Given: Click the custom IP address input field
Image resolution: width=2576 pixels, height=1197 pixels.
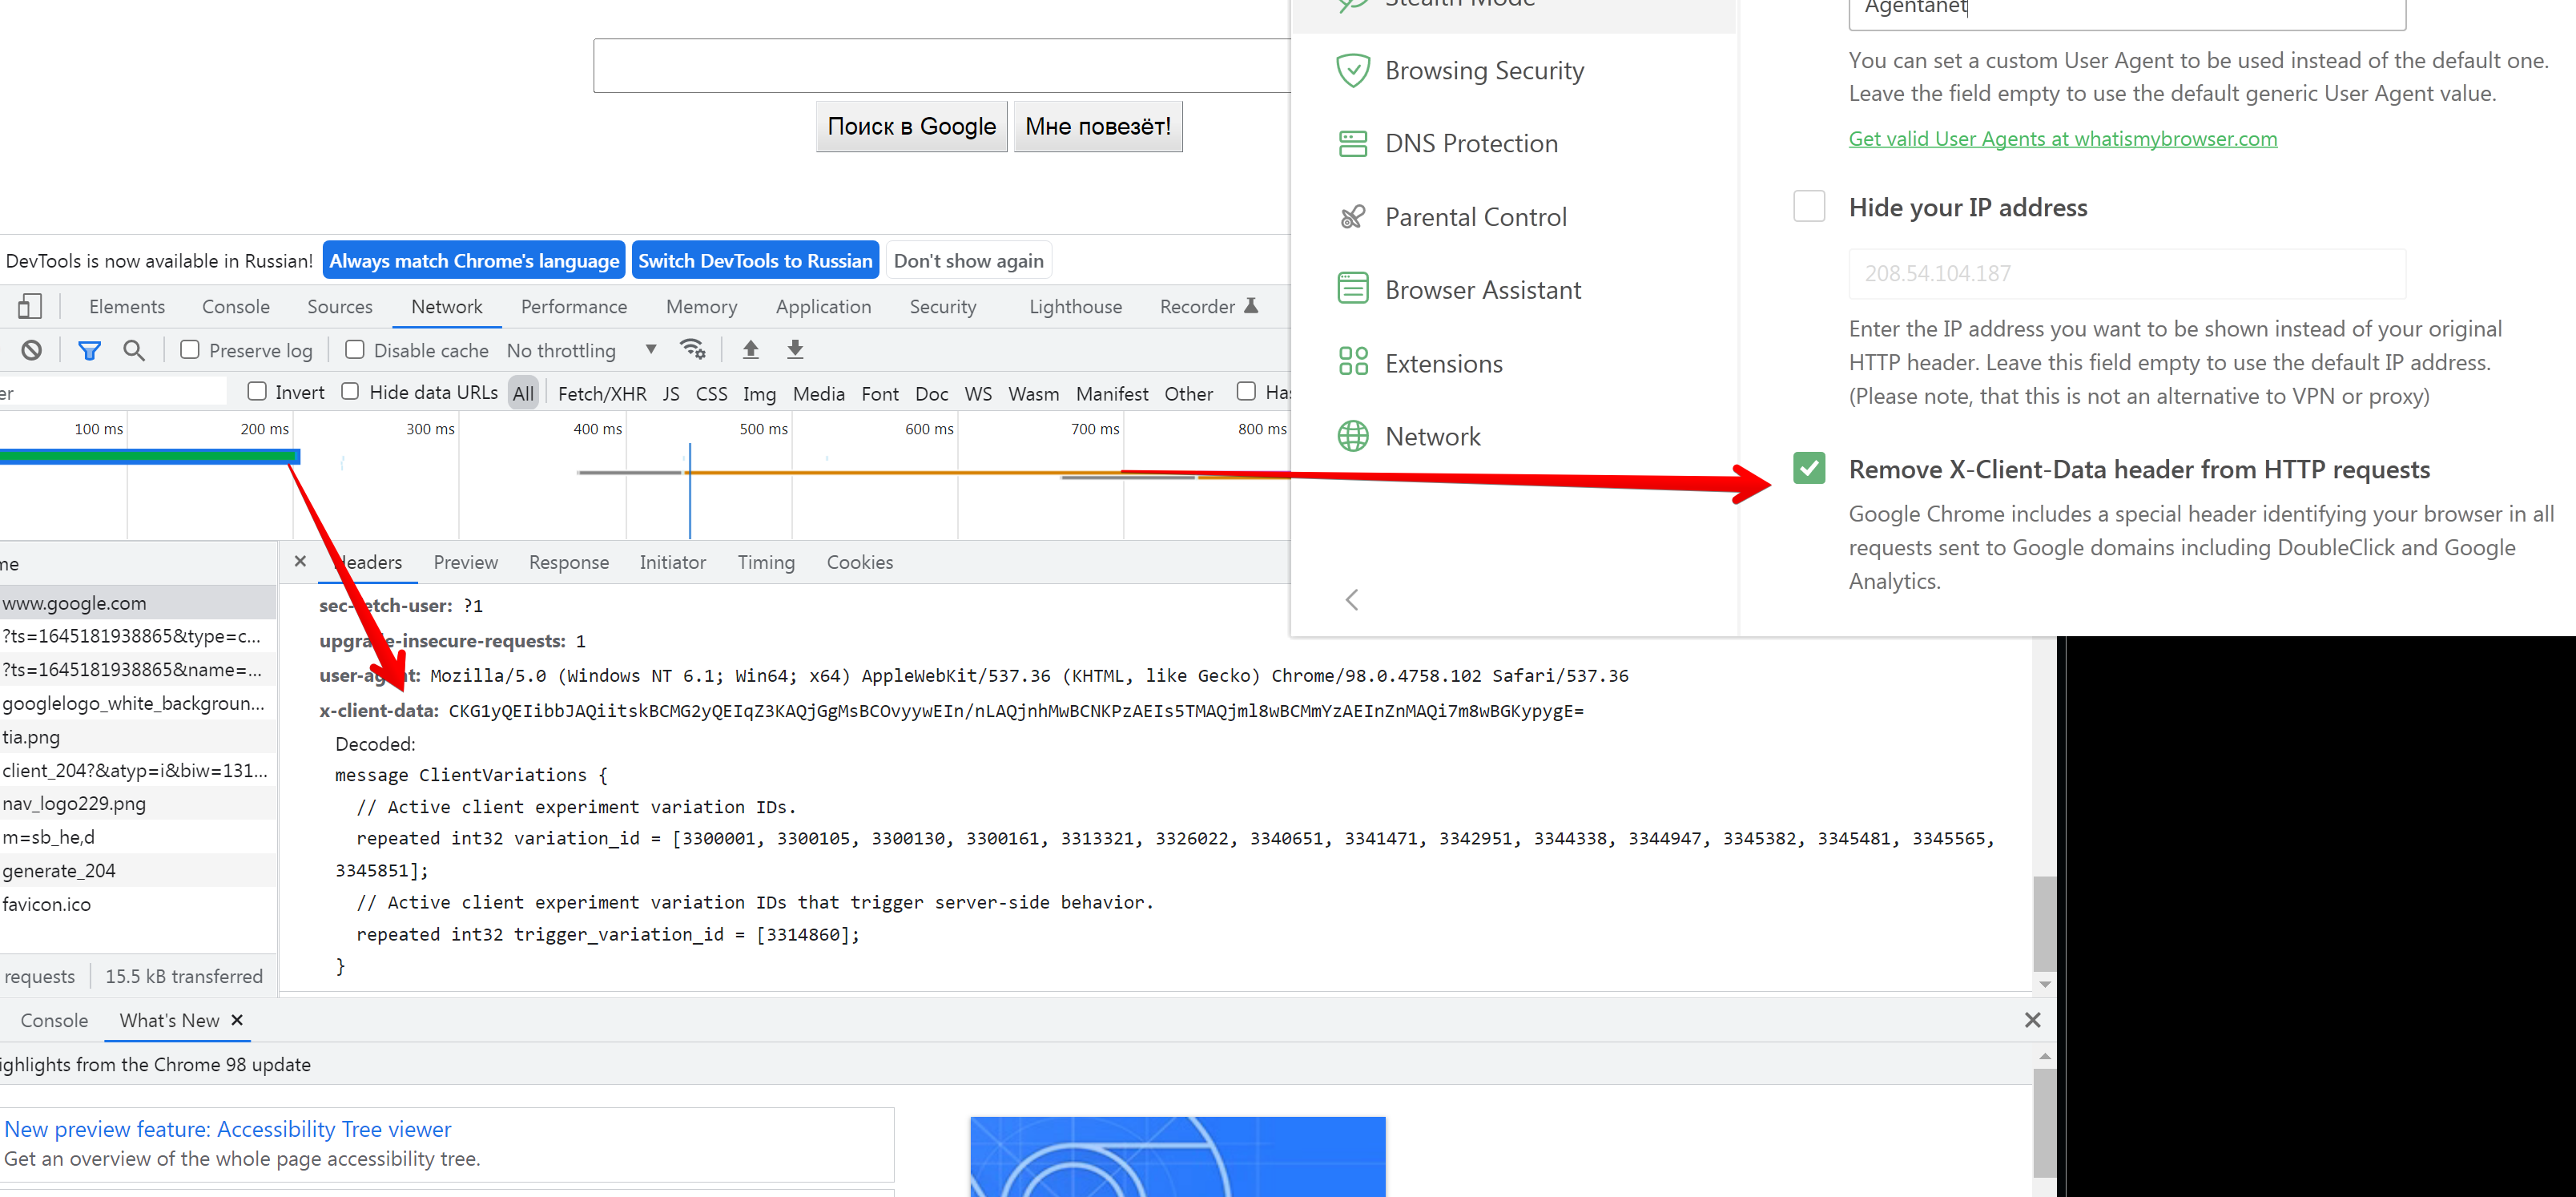Looking at the screenshot, I should click(x=2126, y=272).
